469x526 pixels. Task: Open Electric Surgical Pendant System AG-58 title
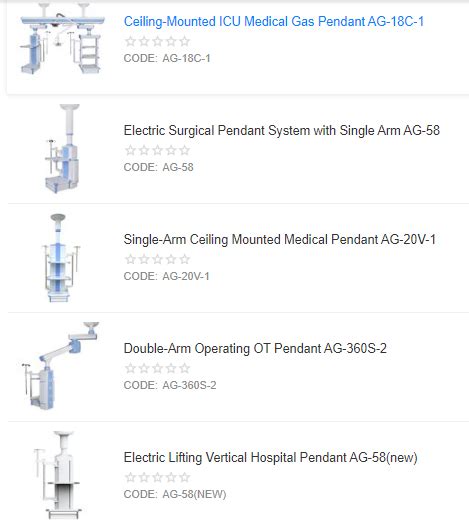[281, 130]
